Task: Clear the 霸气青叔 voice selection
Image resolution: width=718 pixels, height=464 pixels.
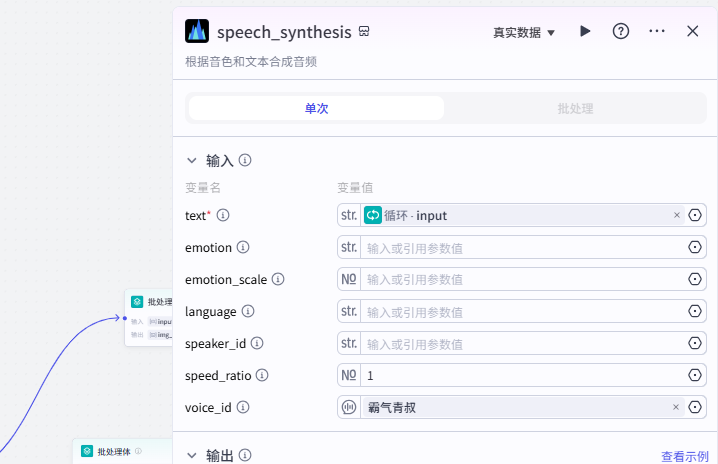Action: (x=676, y=407)
